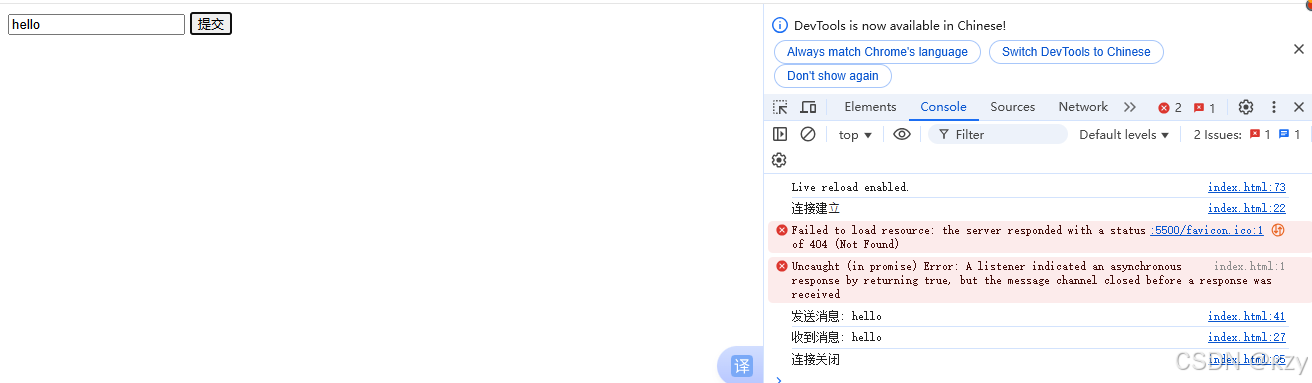Open index.html:1 link of Uncaught error
Image resolution: width=1312 pixels, height=383 pixels.
(x=1249, y=266)
